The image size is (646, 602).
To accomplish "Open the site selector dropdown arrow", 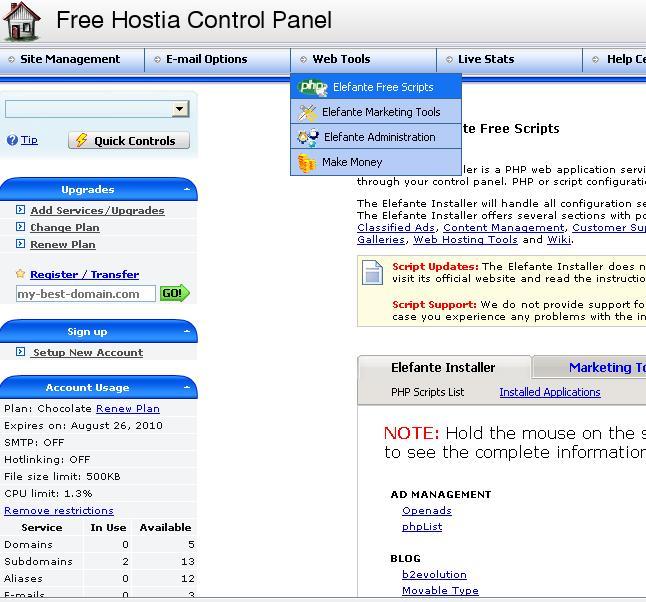I will point(180,109).
